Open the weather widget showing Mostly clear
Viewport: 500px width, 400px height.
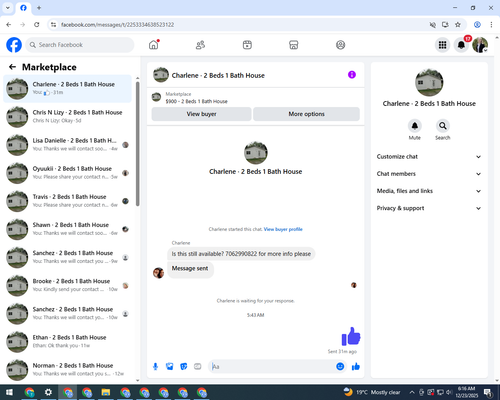point(372,392)
